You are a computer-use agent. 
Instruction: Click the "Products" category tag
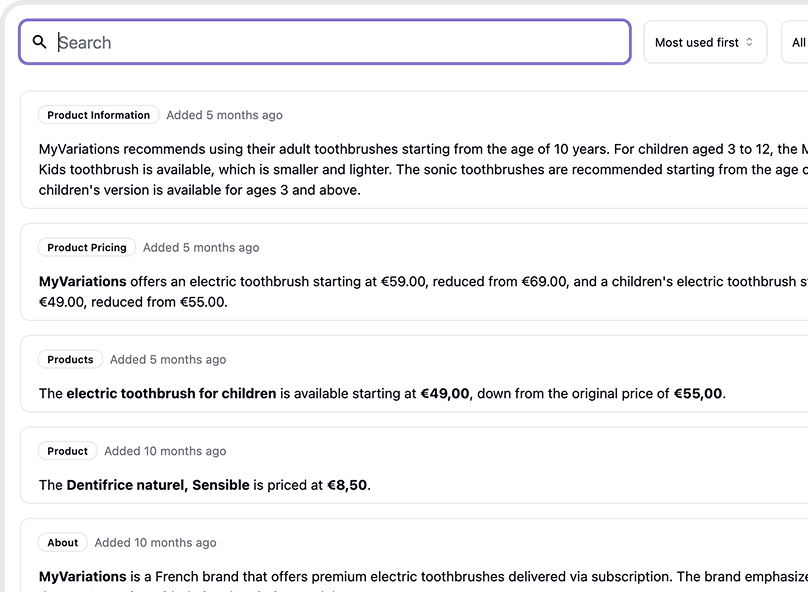(70, 359)
